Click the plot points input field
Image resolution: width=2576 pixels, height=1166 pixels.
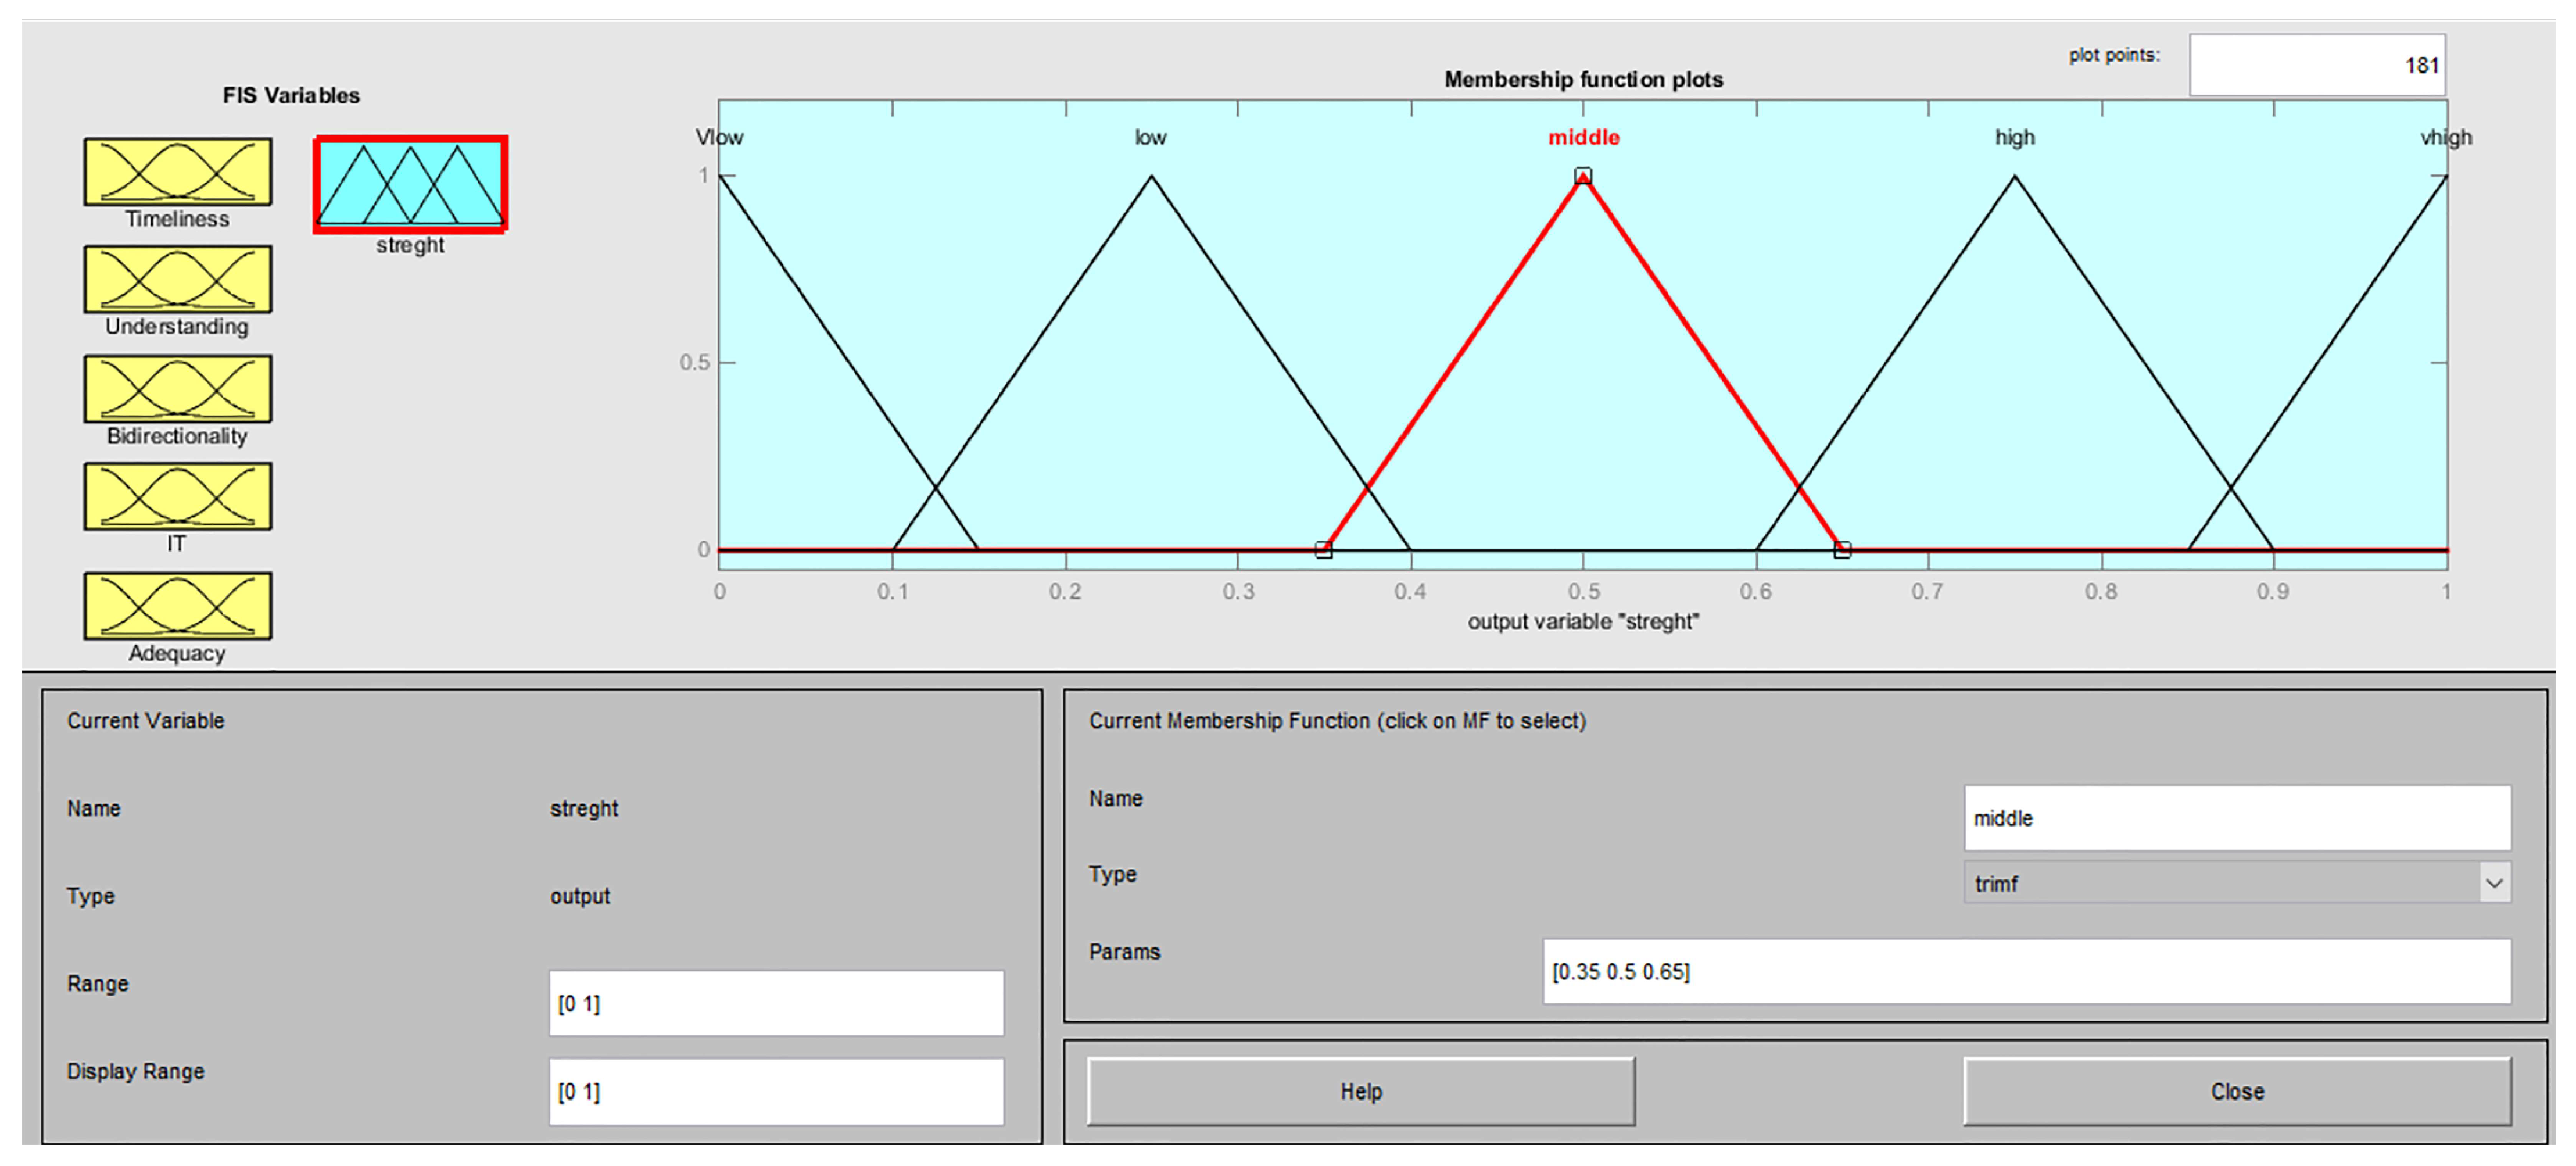point(2316,66)
